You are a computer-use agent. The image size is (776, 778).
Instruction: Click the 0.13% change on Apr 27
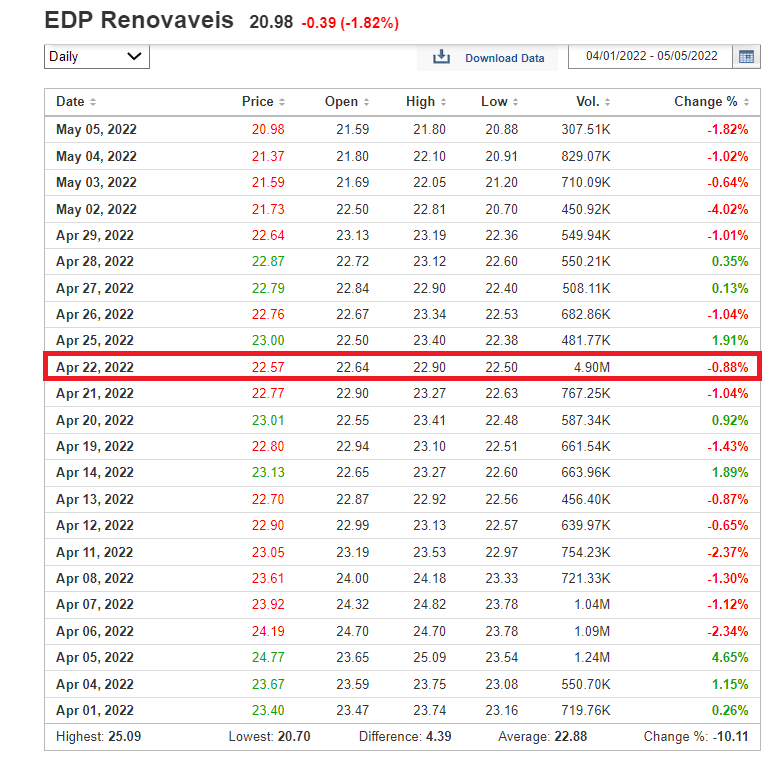(730, 288)
